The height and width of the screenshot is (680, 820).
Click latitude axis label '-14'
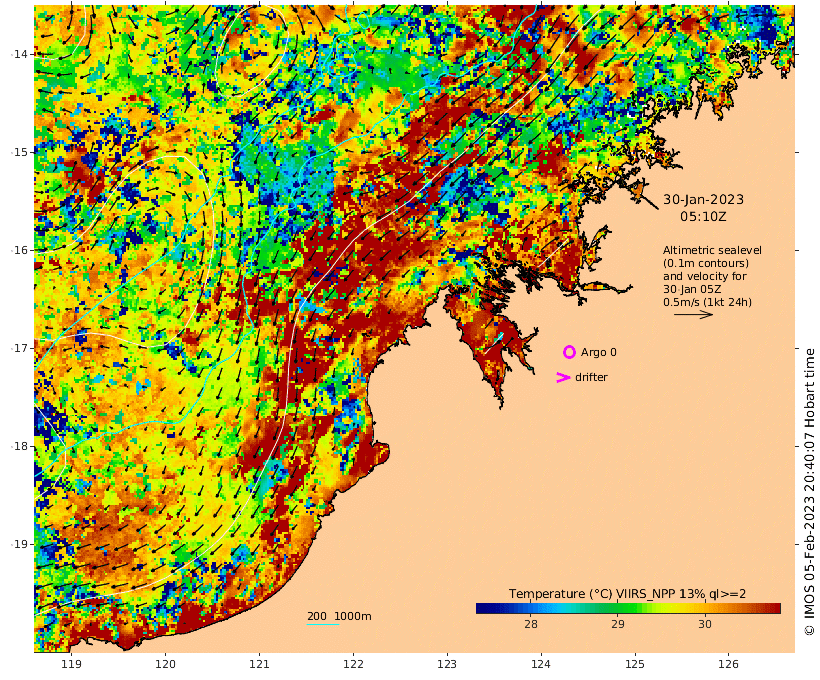[20, 54]
